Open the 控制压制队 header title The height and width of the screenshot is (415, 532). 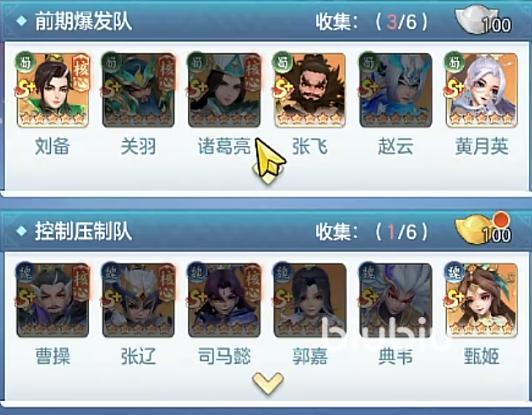(x=83, y=231)
